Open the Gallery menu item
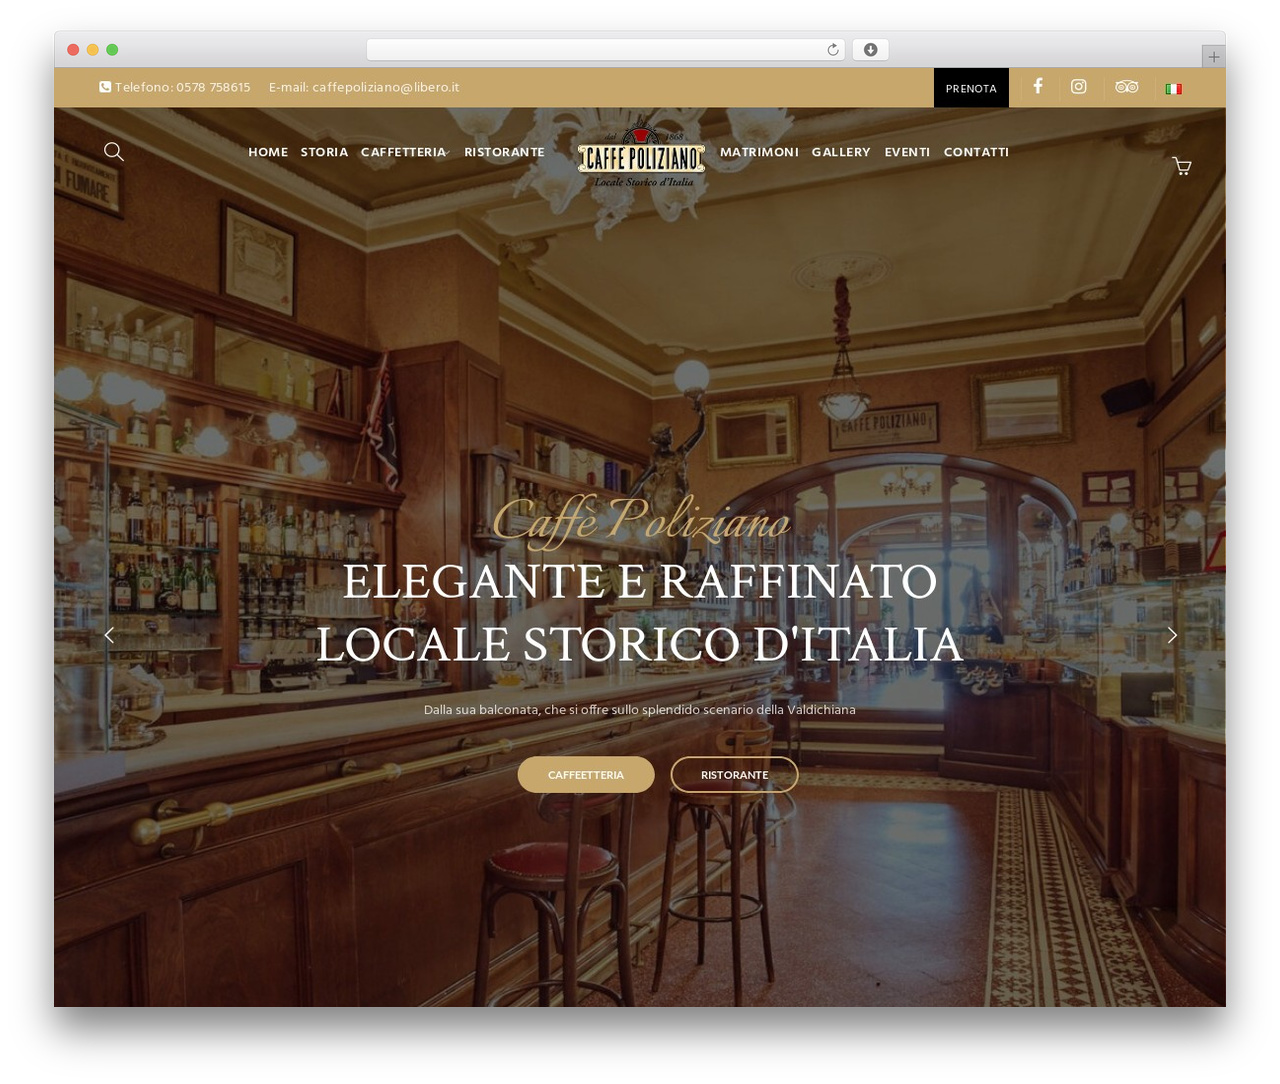The height and width of the screenshot is (1084, 1280). click(x=841, y=152)
